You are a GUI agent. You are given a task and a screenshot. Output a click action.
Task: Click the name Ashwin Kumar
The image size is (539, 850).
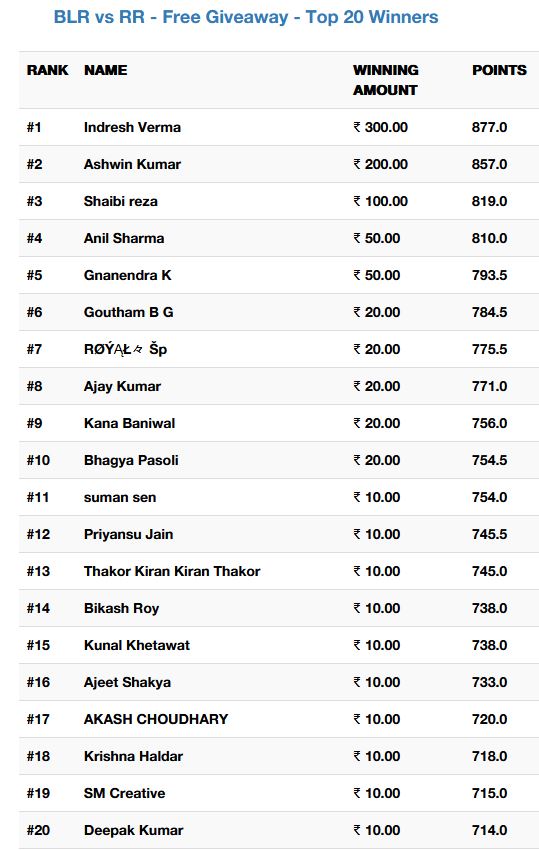click(x=132, y=164)
